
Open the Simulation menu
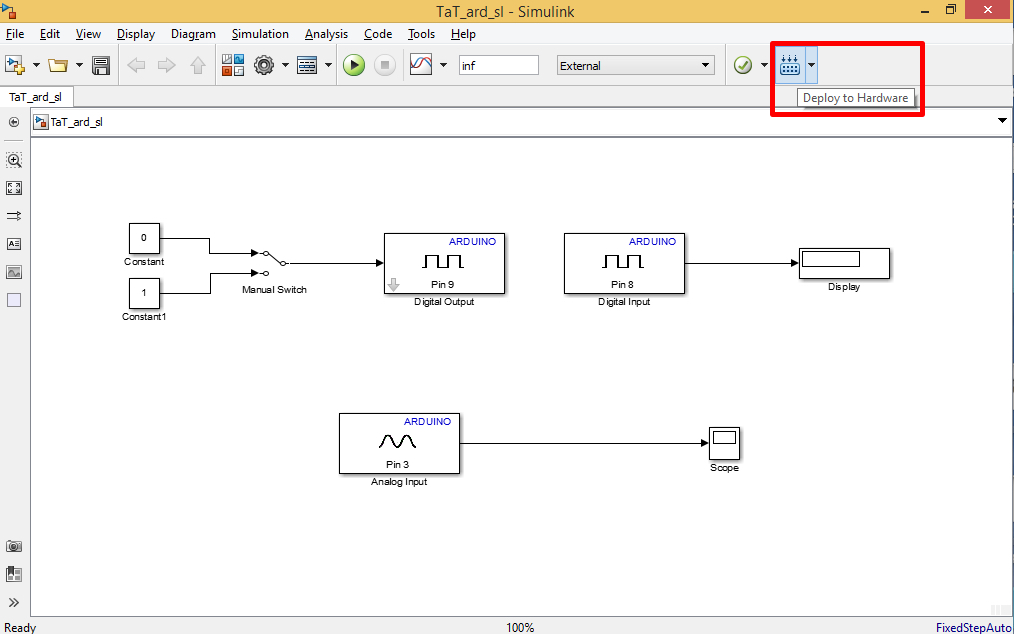(260, 34)
